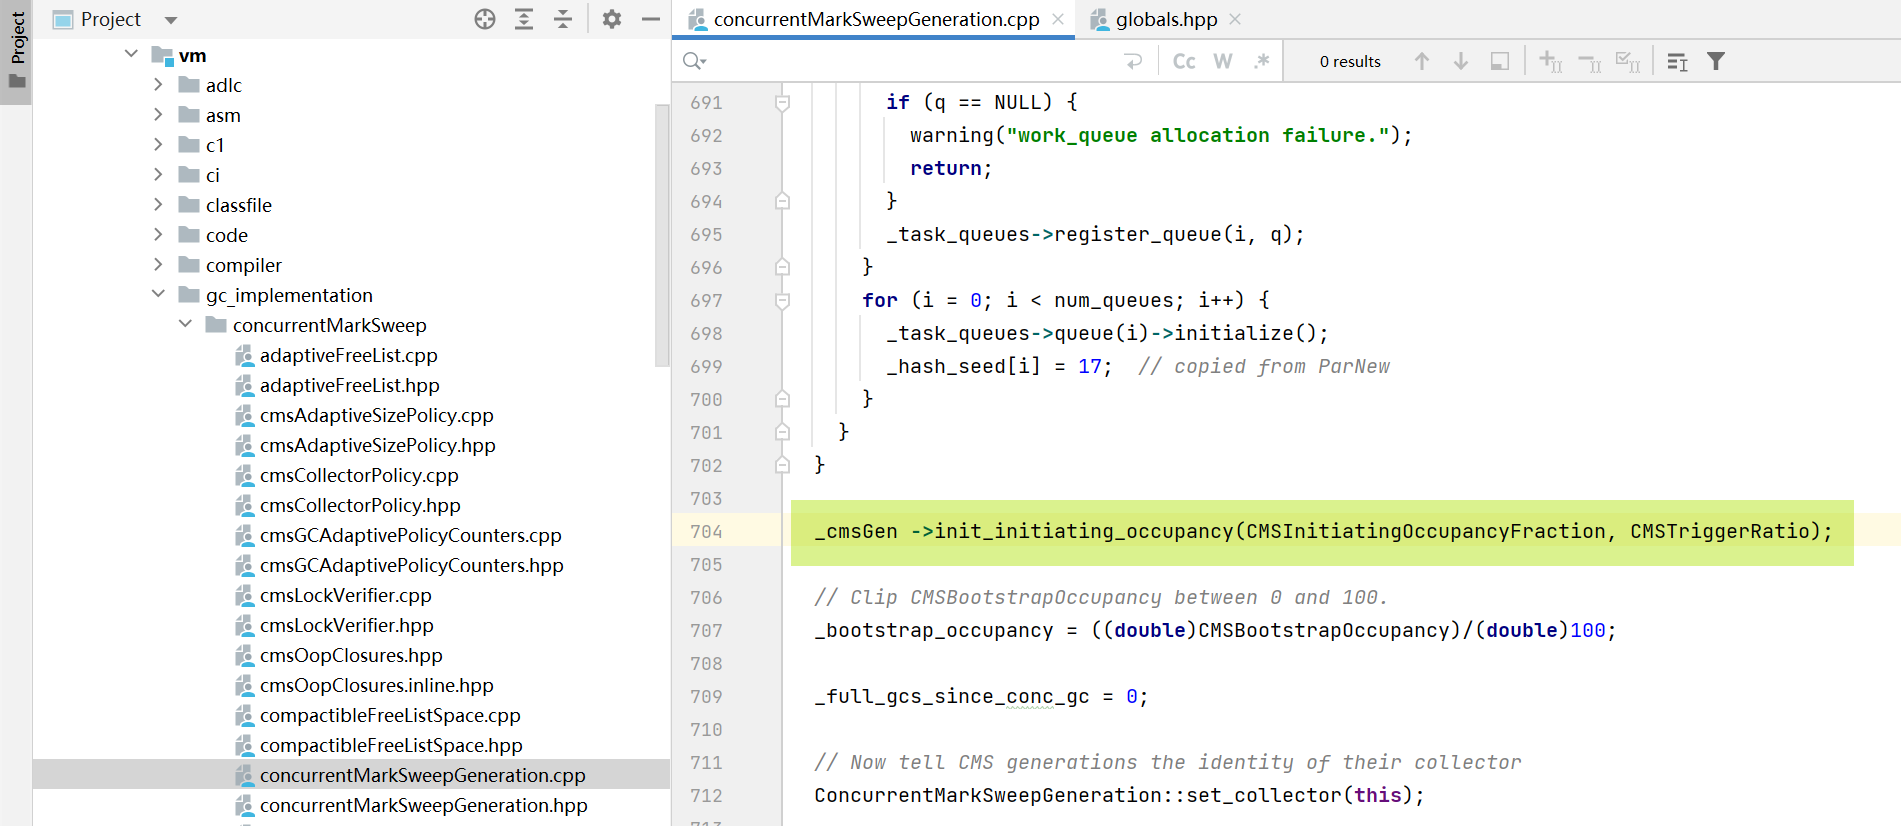This screenshot has height=826, width=1901.
Task: Close concurrentMarkSweepGeneration.cpp tab
Action: 1058,19
